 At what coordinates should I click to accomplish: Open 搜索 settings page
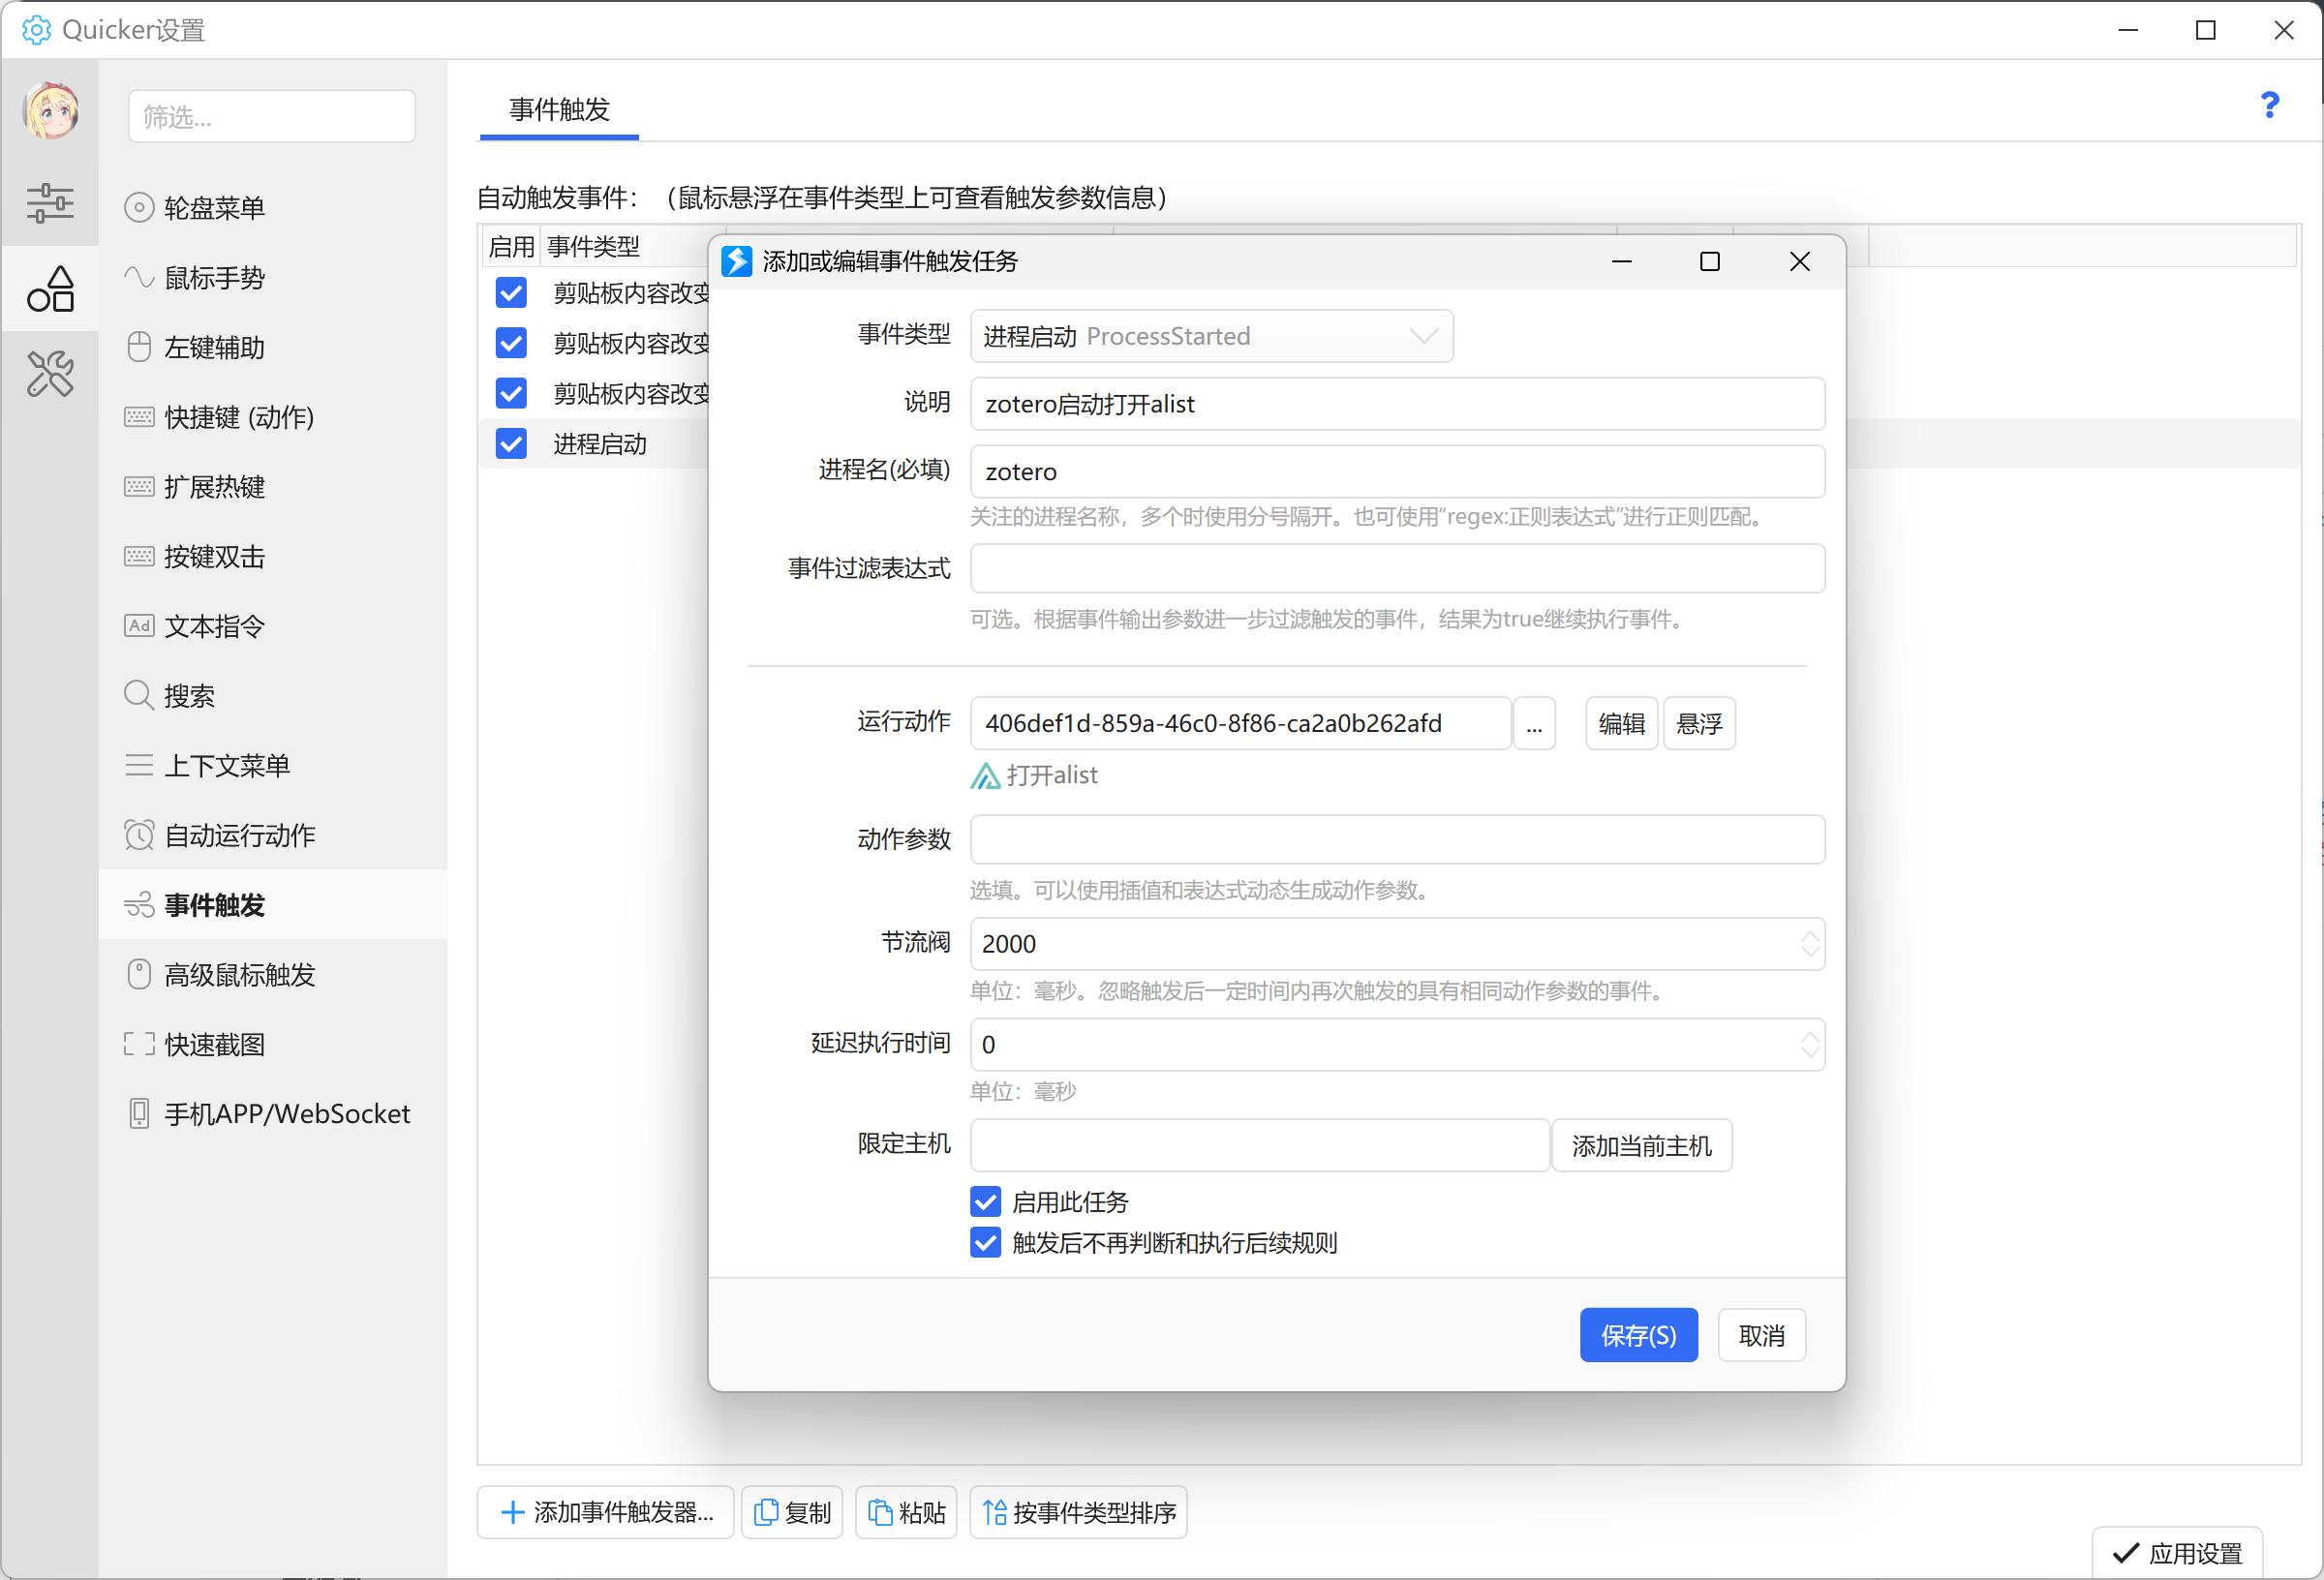click(272, 696)
